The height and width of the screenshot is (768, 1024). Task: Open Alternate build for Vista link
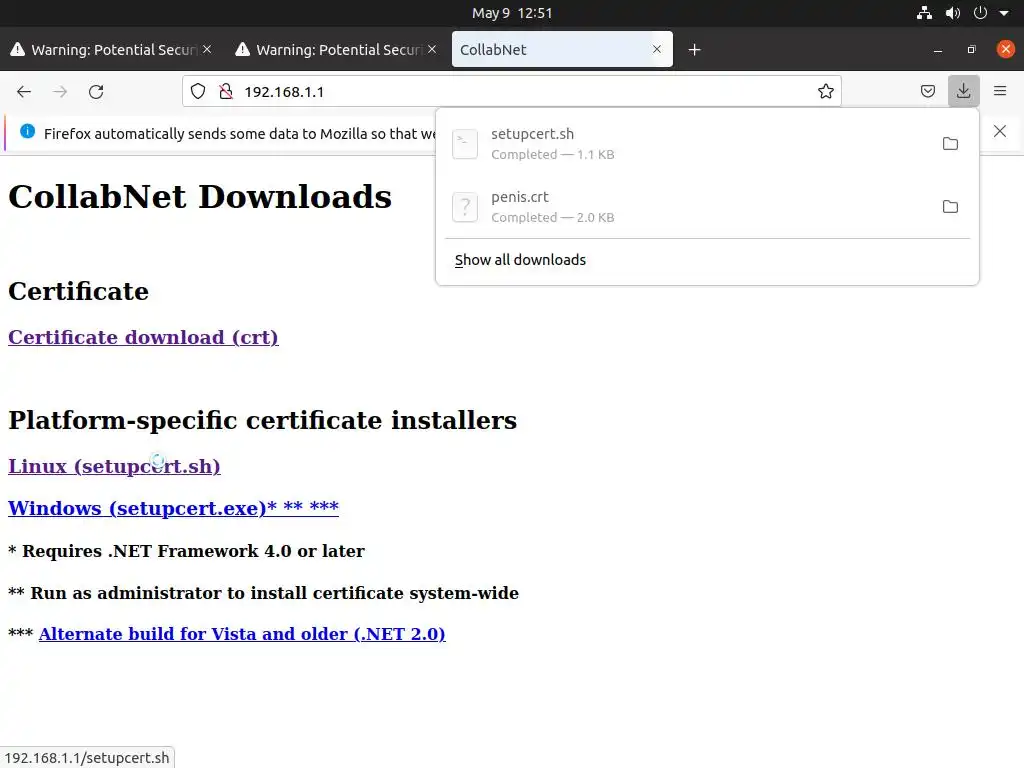pos(242,634)
